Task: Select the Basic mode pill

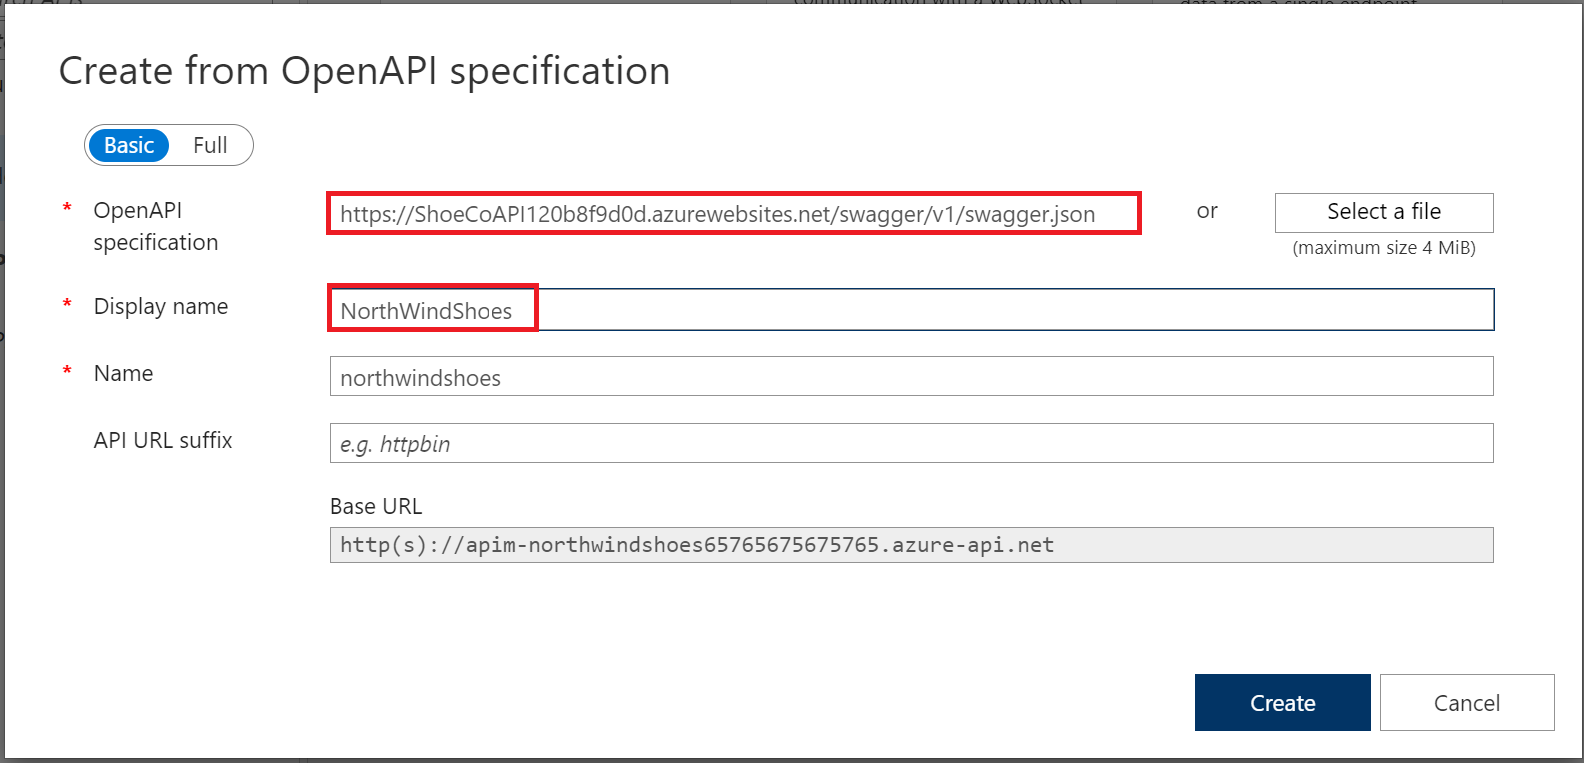Action: click(128, 145)
